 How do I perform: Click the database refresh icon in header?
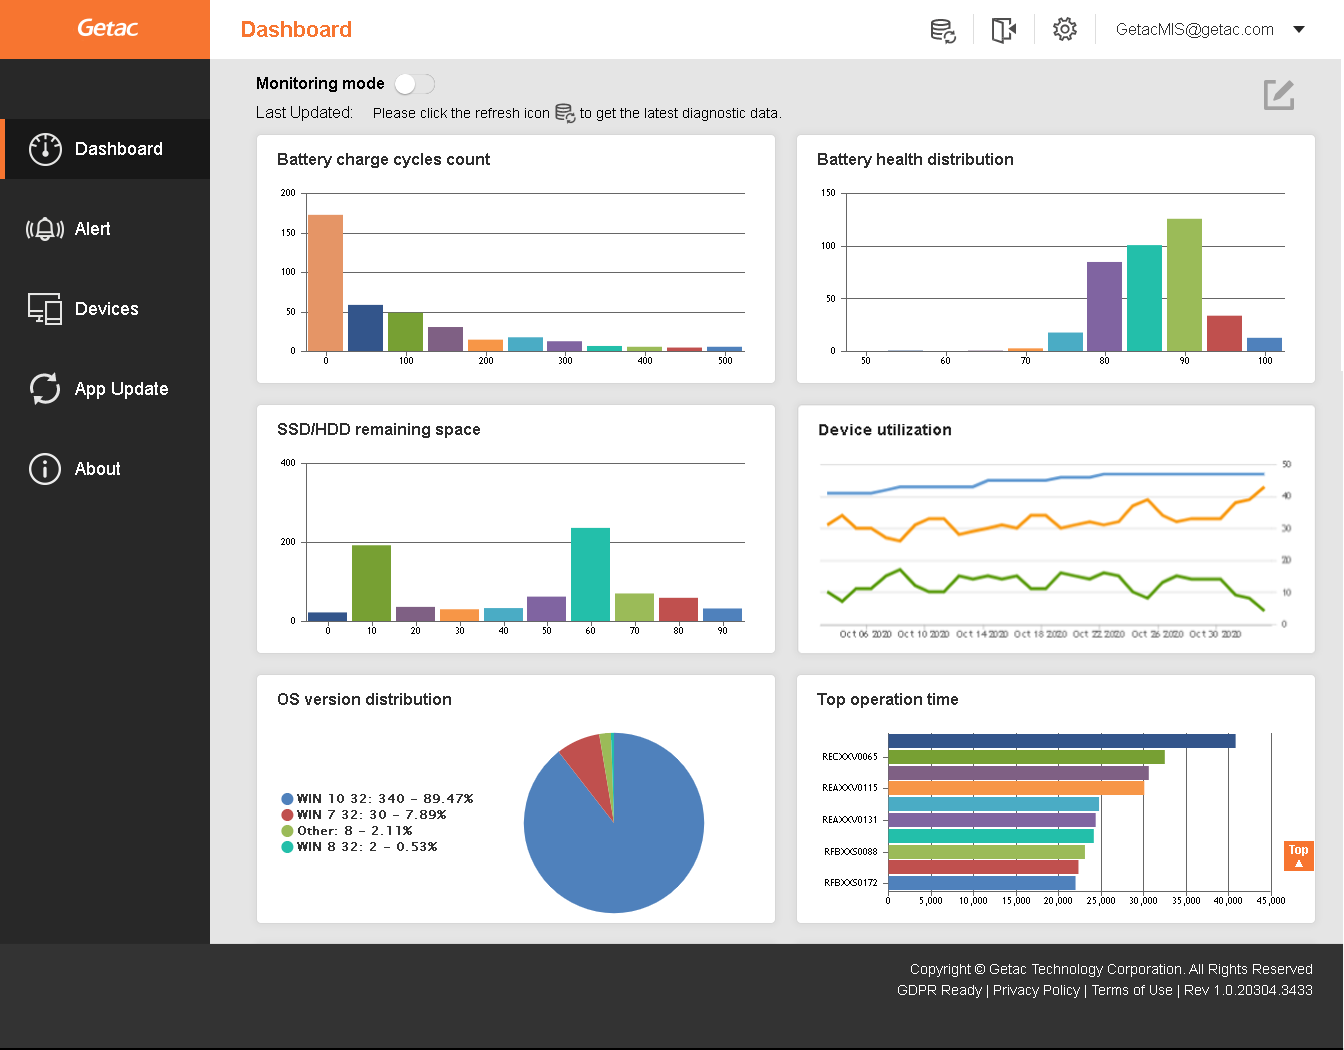click(943, 30)
